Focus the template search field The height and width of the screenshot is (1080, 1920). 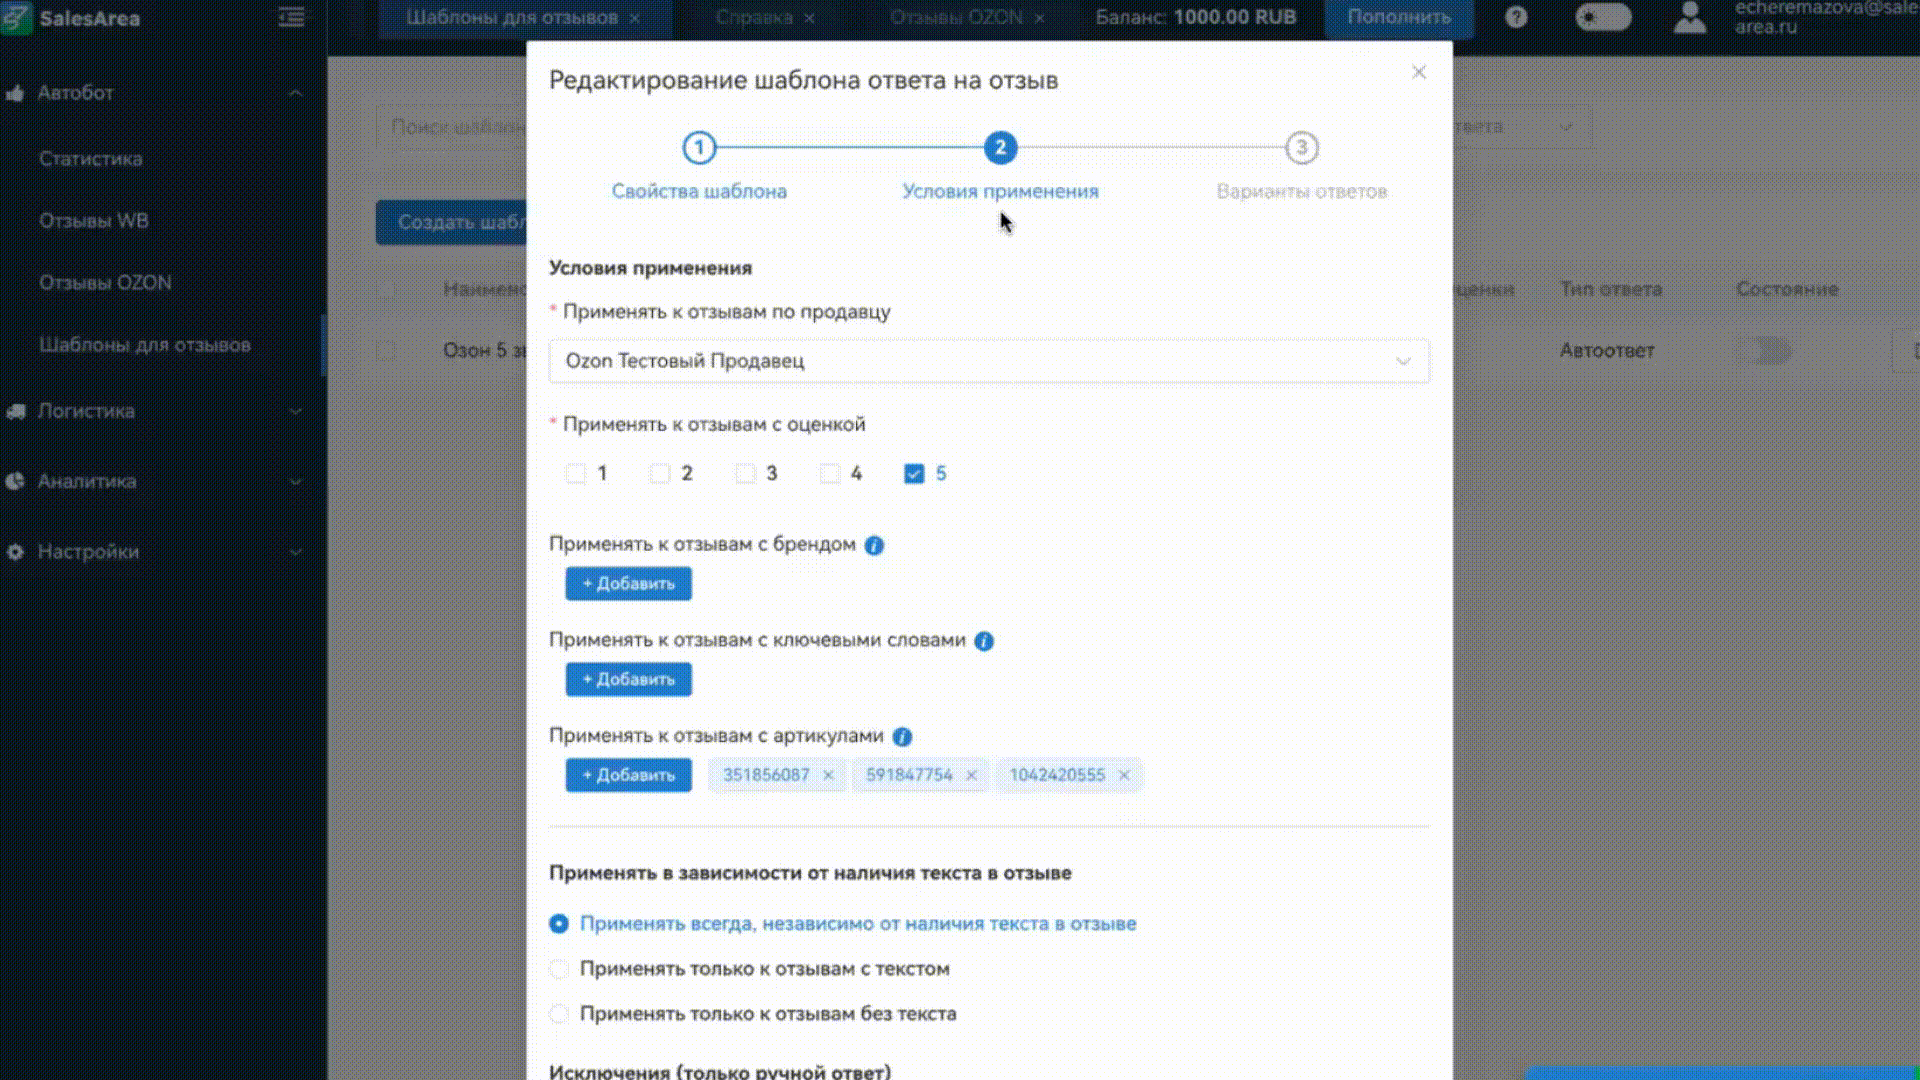coord(452,127)
